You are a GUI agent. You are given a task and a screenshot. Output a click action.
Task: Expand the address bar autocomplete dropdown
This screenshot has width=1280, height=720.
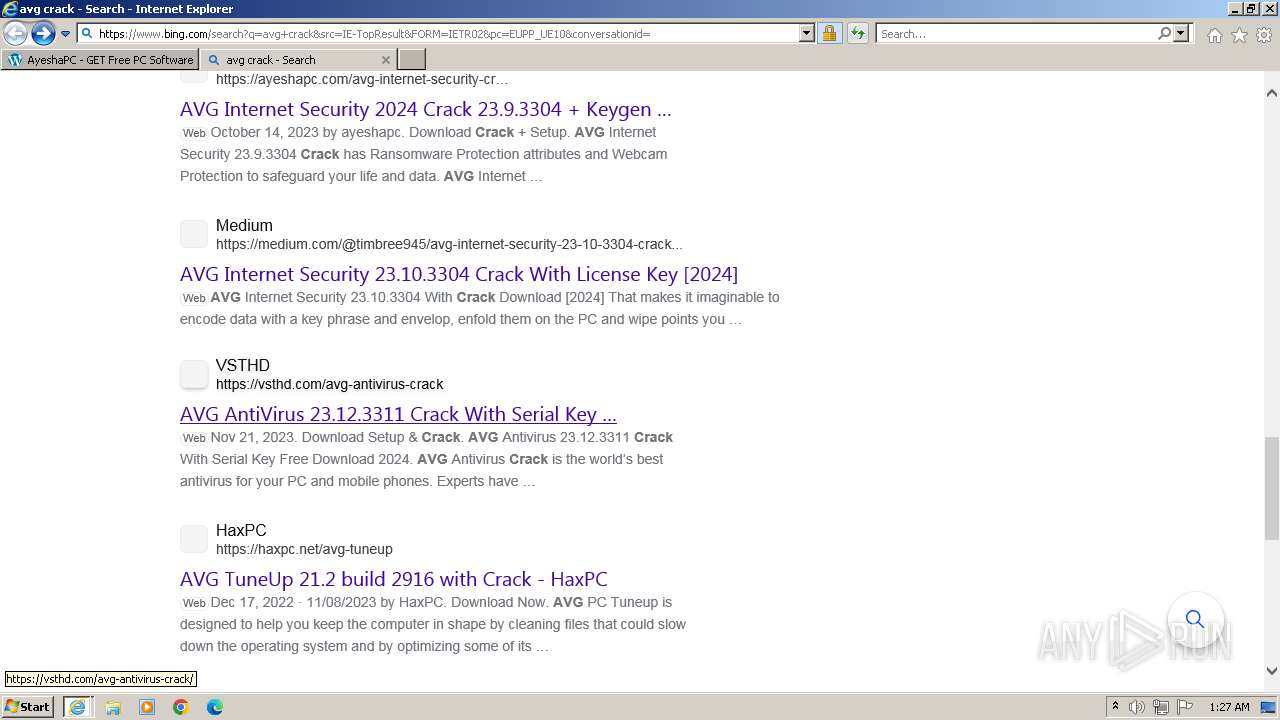(x=807, y=34)
